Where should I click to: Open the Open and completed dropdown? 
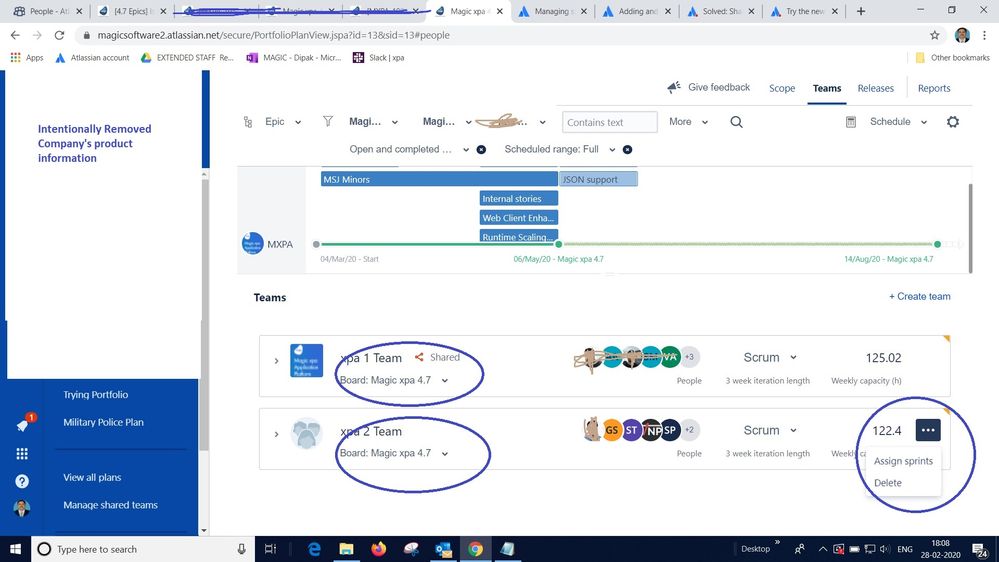pos(409,149)
